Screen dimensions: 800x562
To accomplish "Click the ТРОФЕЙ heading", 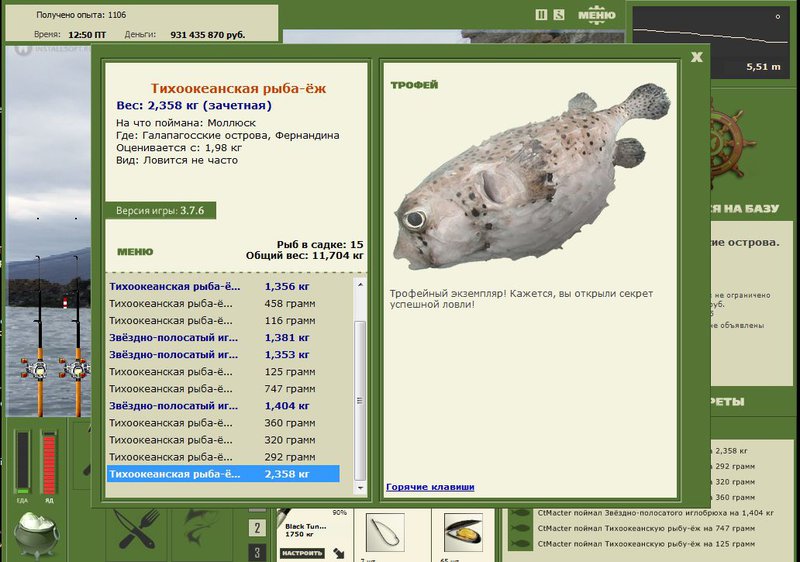I will (414, 85).
